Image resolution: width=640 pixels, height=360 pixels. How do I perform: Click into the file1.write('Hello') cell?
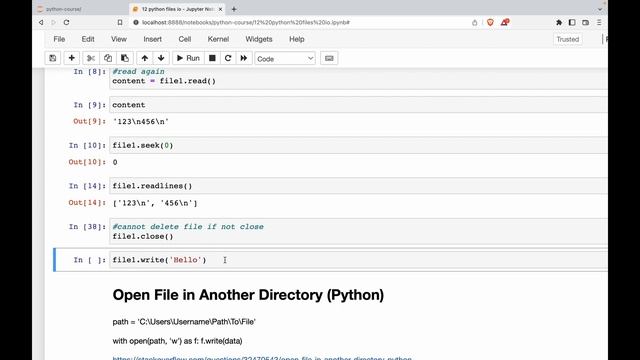358,260
